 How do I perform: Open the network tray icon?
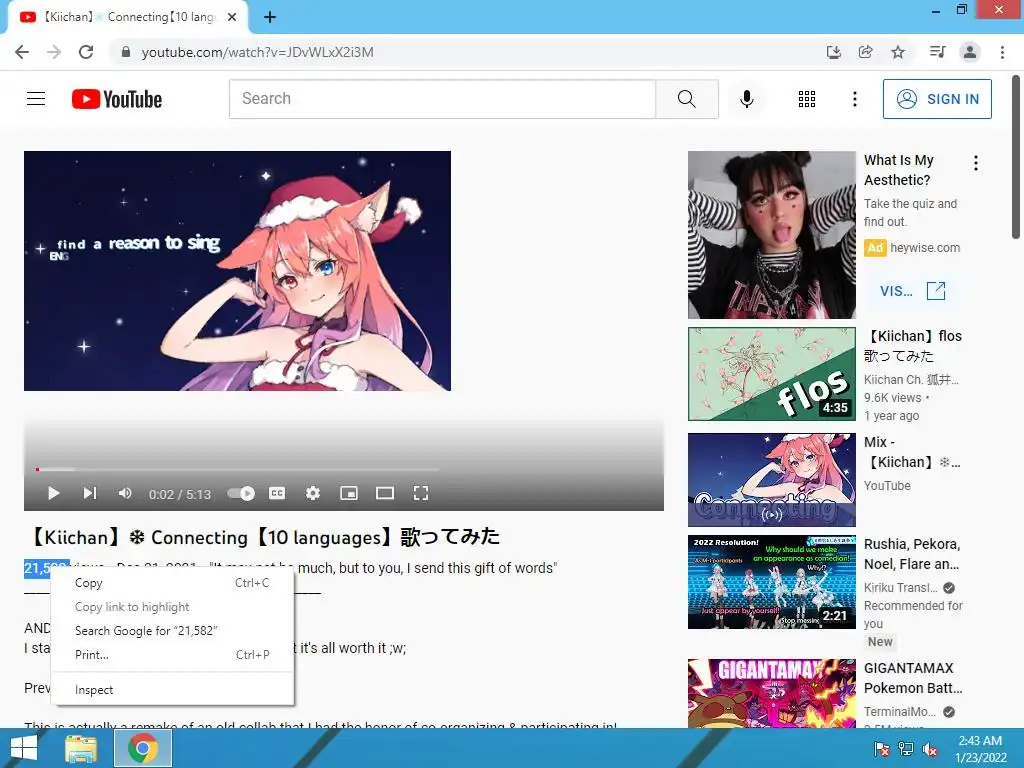point(906,749)
